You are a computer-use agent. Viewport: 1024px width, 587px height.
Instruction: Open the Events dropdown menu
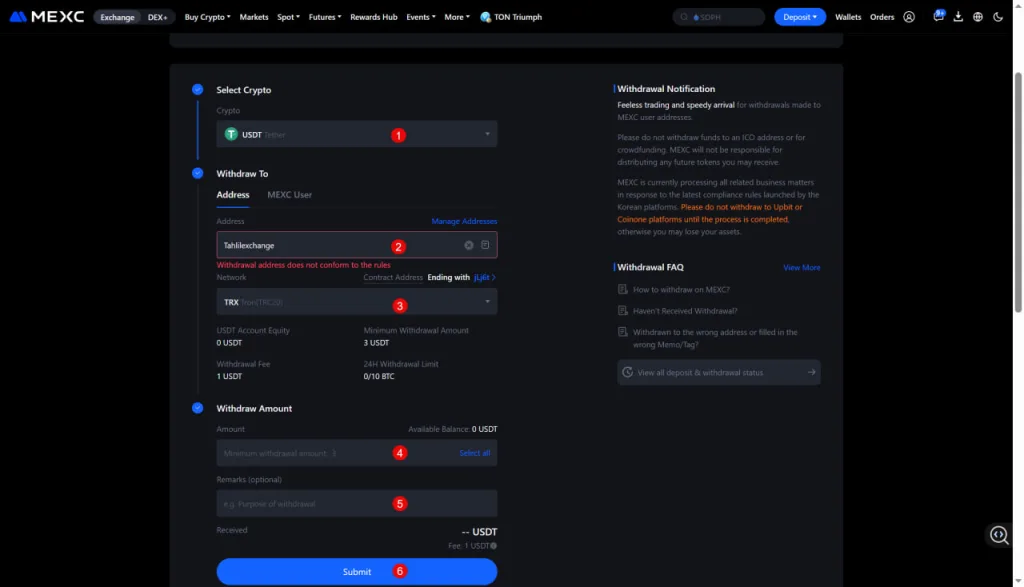point(421,17)
